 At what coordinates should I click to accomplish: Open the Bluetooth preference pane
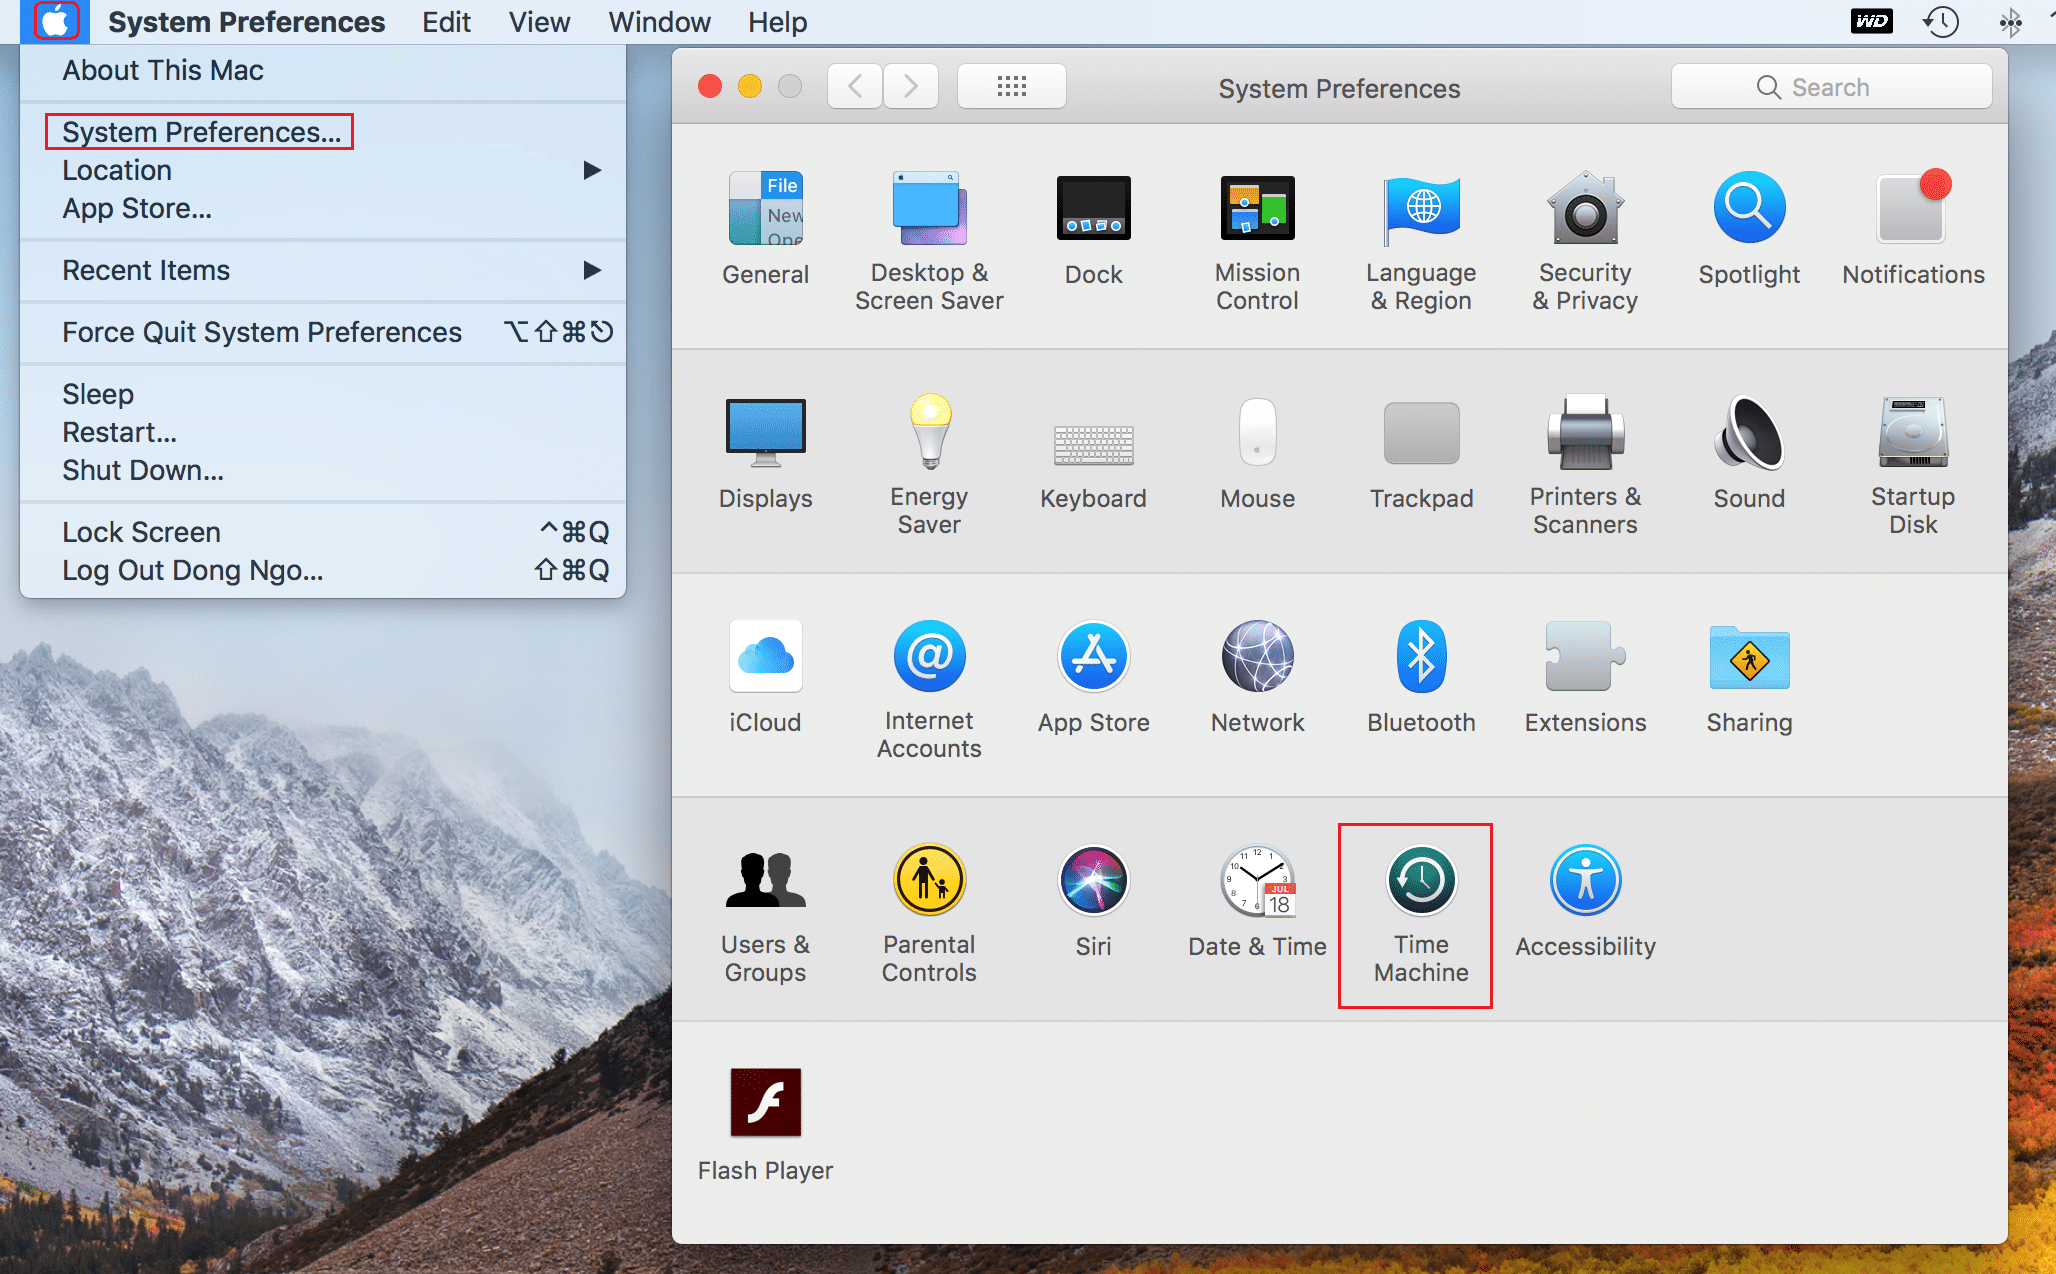point(1420,658)
